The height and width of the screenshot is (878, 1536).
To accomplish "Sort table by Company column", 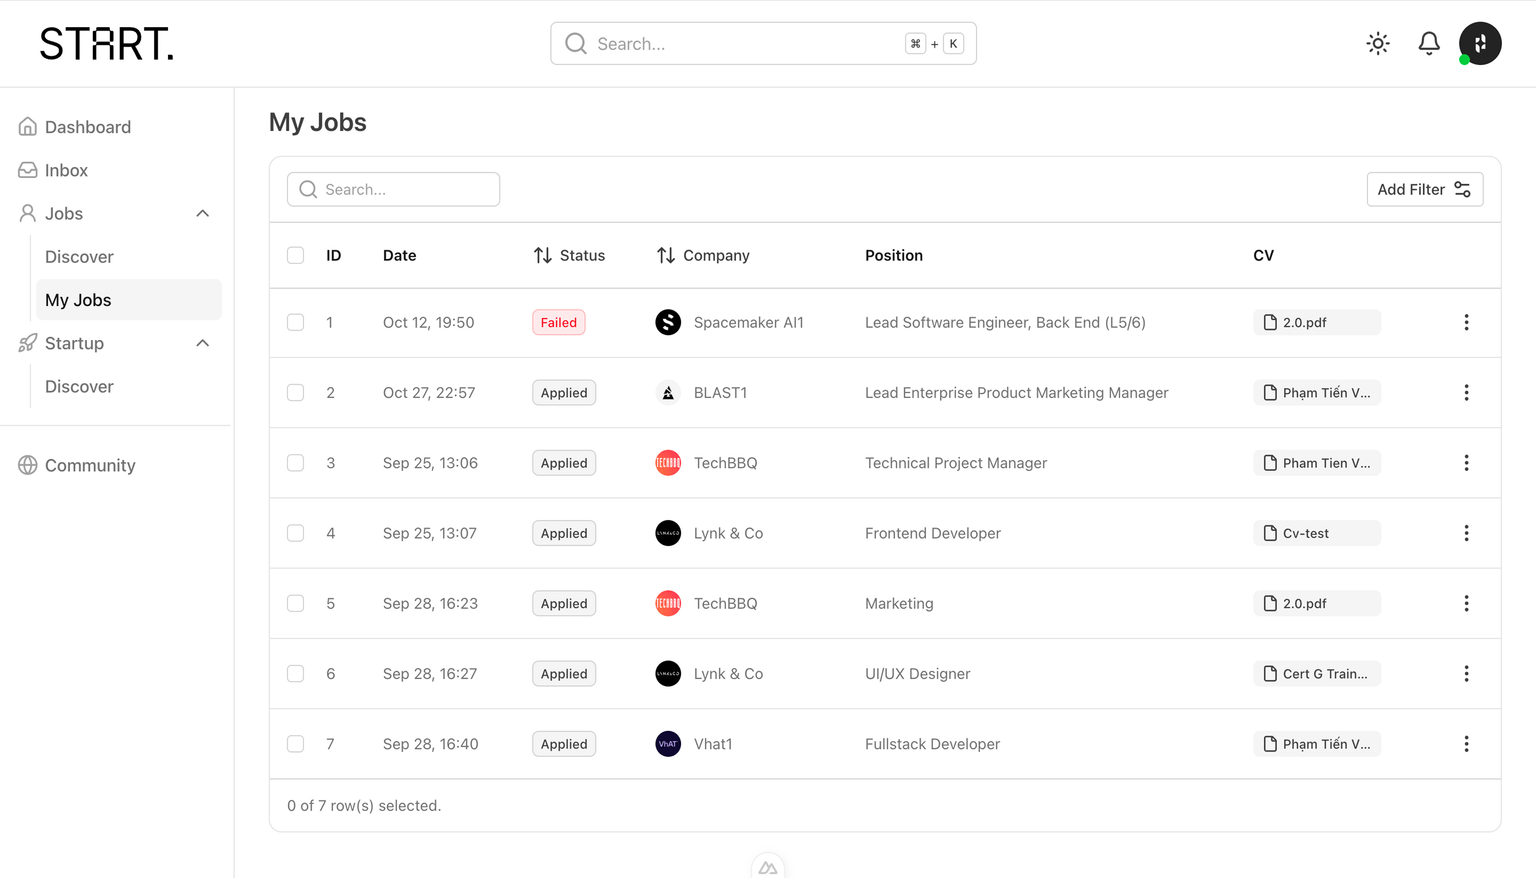I will coord(703,256).
